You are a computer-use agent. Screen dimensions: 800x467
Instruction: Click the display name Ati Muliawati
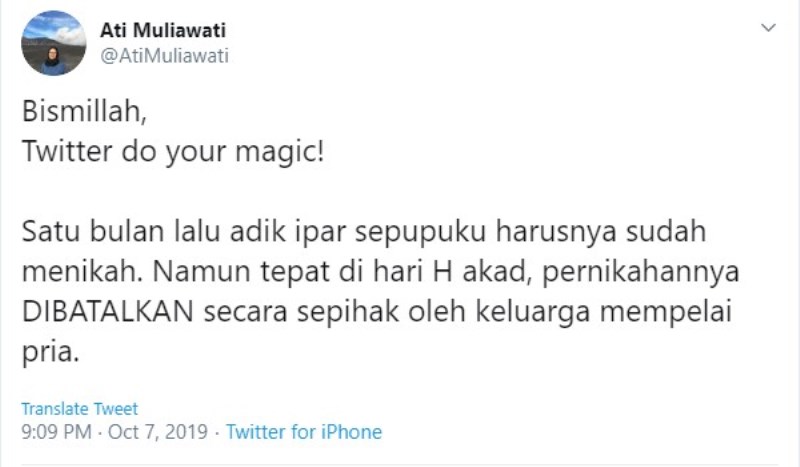click(163, 30)
